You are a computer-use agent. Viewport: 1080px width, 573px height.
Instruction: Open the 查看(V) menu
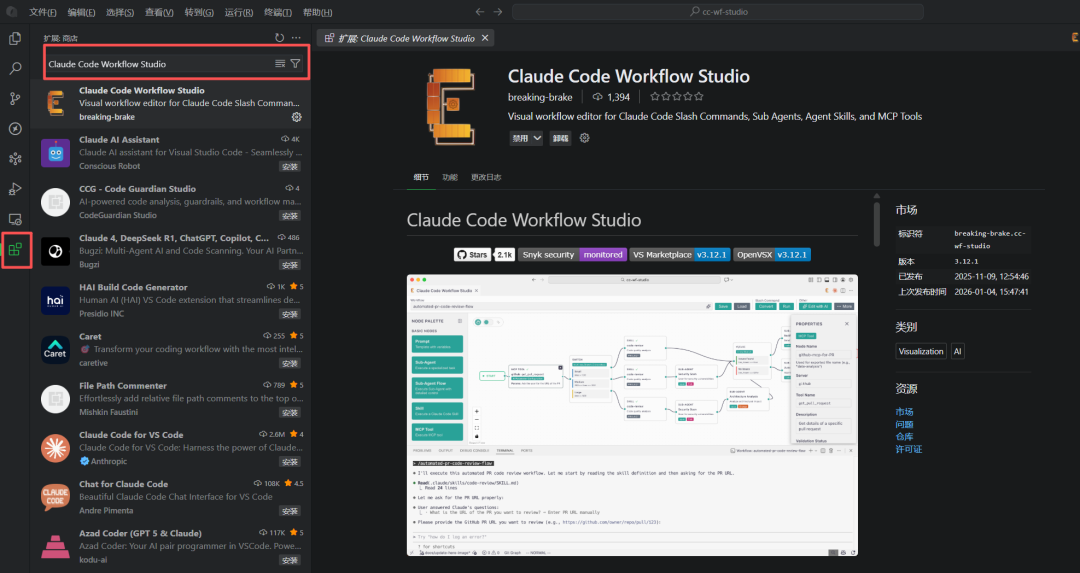click(159, 12)
